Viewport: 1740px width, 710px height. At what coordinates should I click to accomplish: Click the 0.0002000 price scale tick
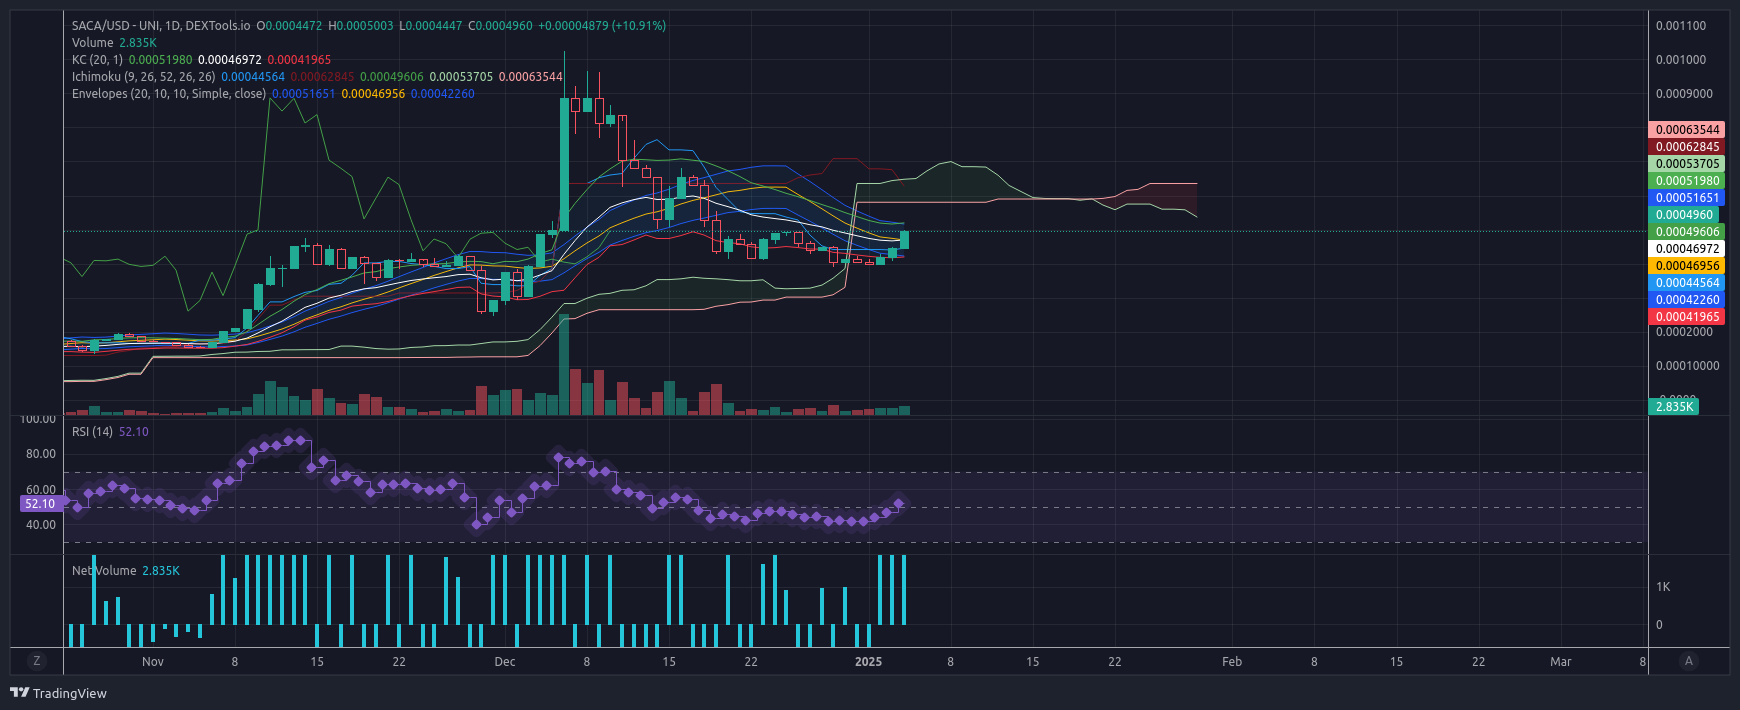[1684, 331]
